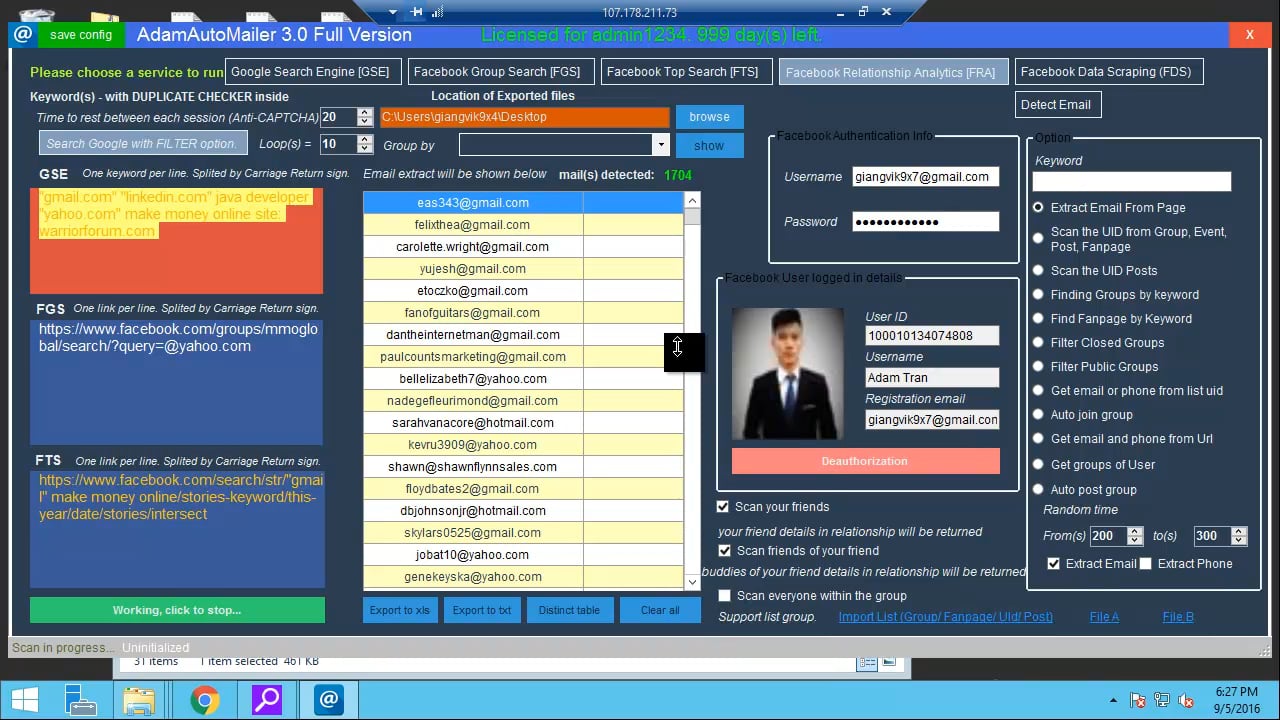Enable Scan everyone within the group
Viewport: 1280px width, 720px height.
click(725, 596)
